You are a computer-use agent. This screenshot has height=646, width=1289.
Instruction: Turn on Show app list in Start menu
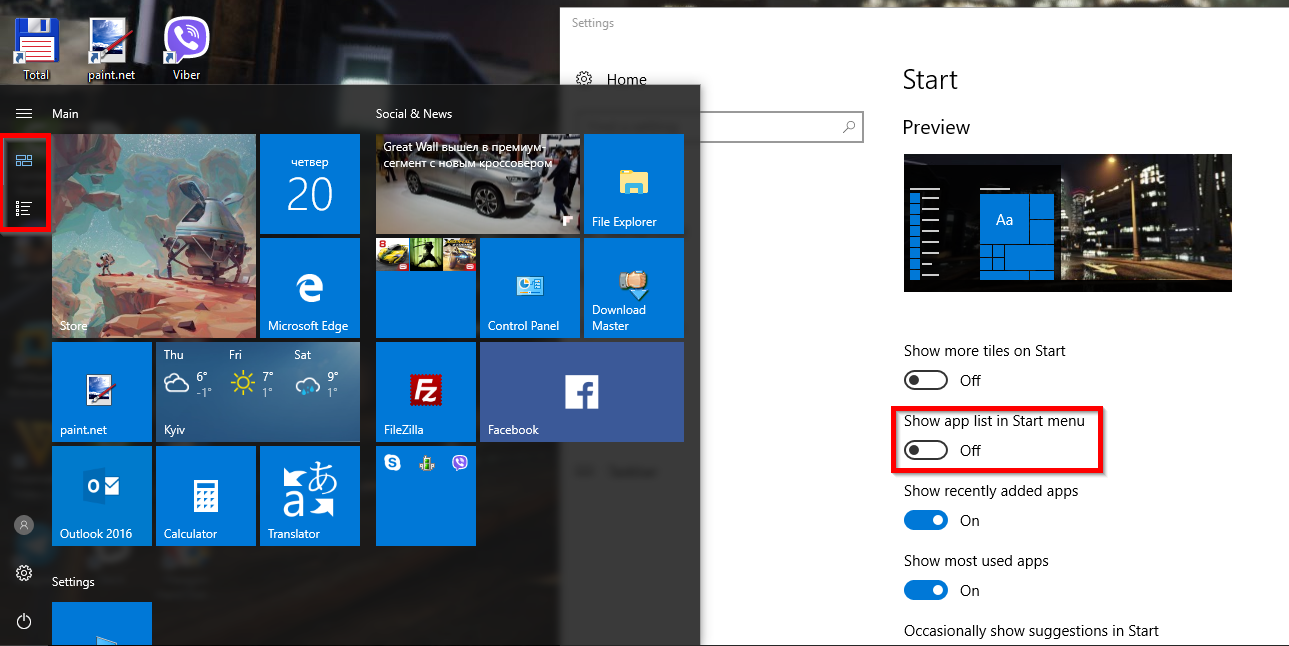925,450
